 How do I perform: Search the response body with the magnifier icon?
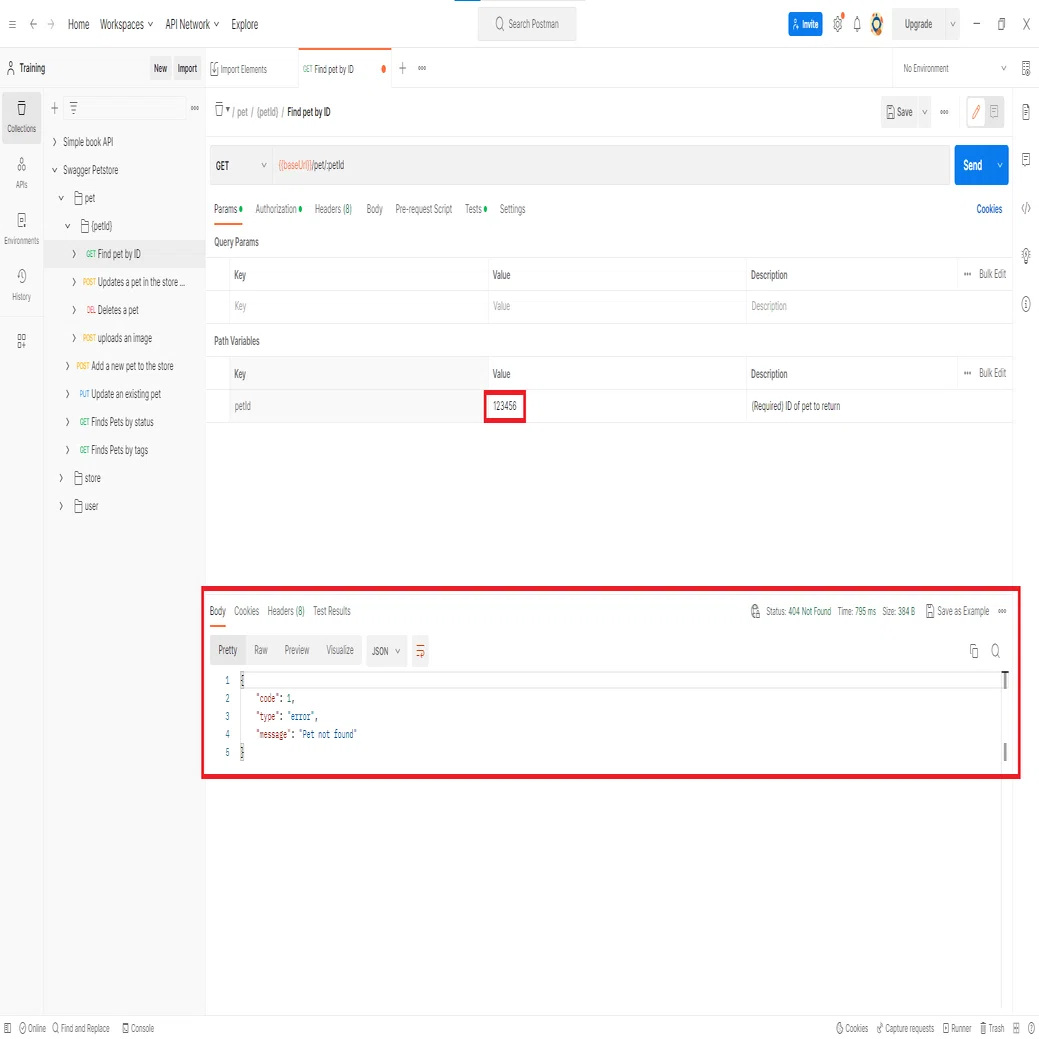[x=995, y=651]
